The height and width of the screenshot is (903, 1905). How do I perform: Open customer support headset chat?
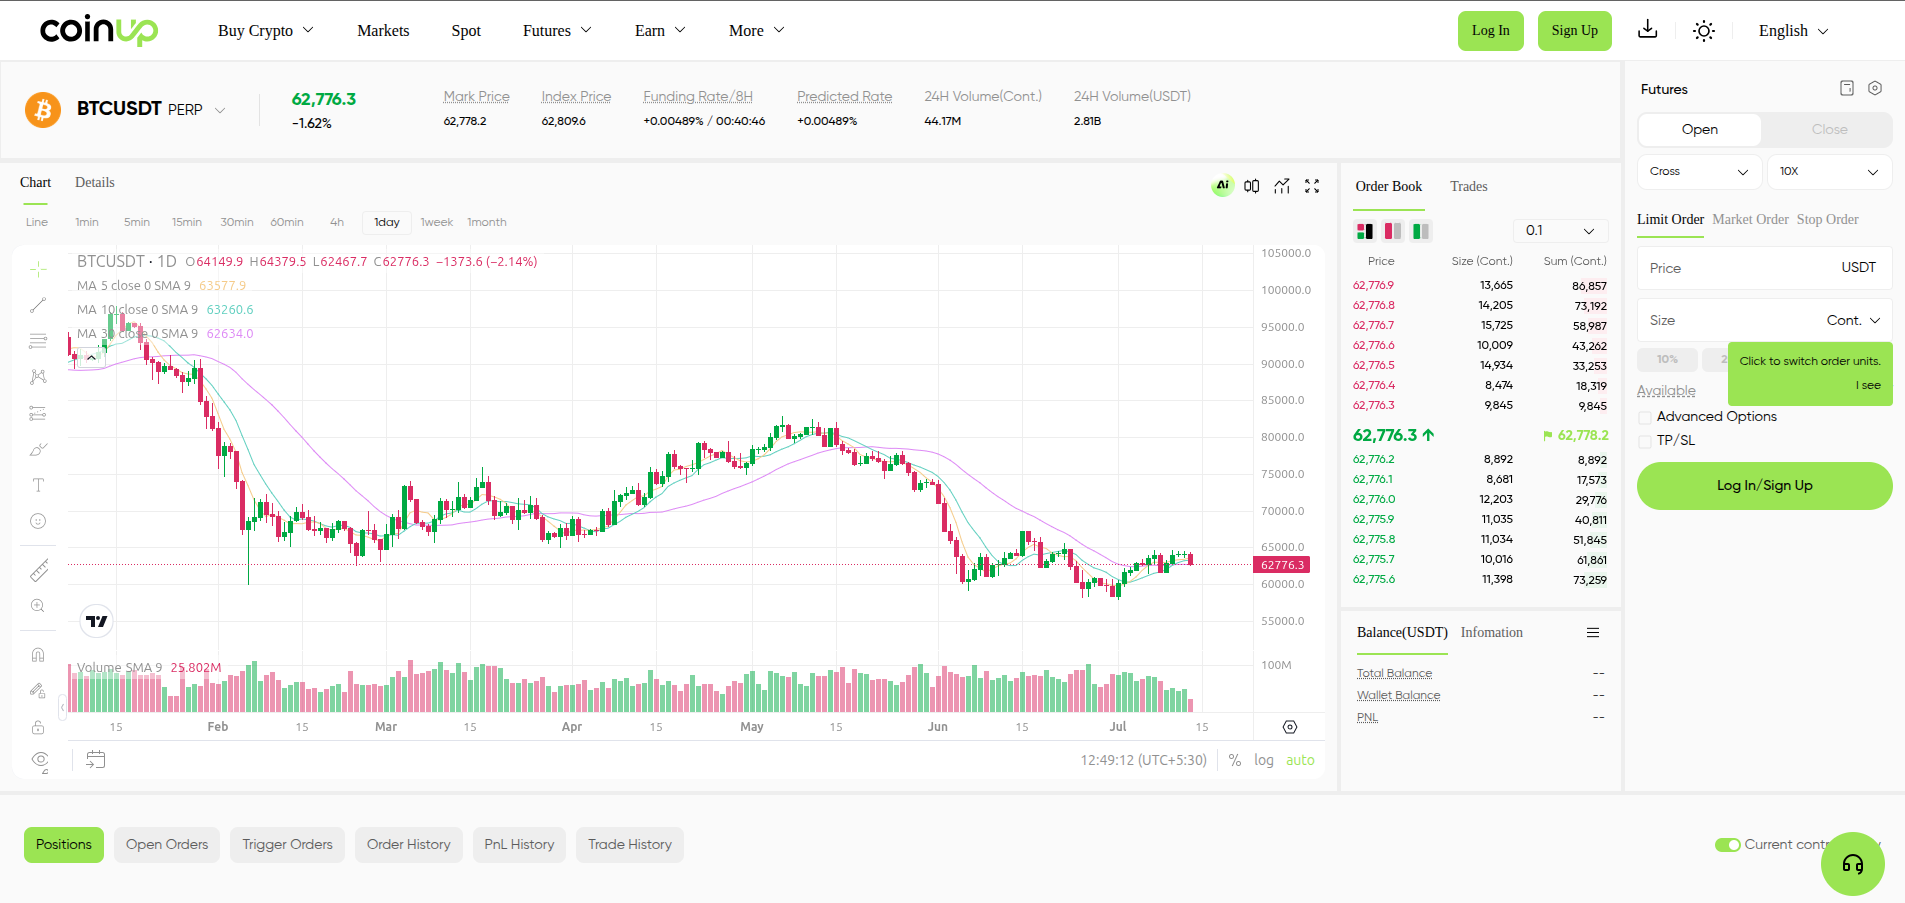(1852, 864)
